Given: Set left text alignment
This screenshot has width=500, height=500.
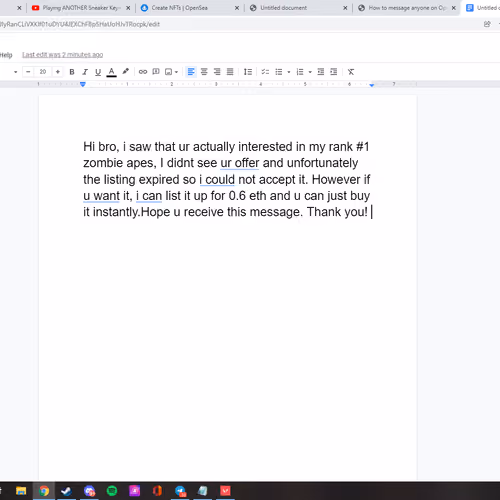Looking at the screenshot, I should (191, 72).
